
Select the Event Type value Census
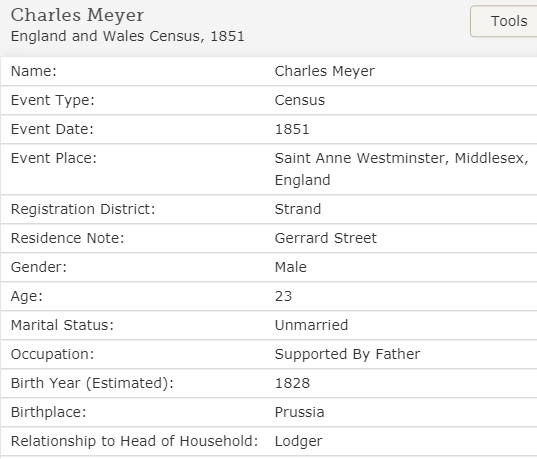(x=300, y=100)
